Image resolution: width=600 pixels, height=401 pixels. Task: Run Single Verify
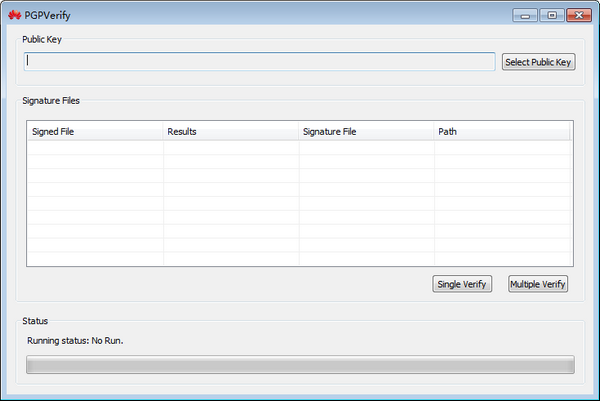(462, 284)
